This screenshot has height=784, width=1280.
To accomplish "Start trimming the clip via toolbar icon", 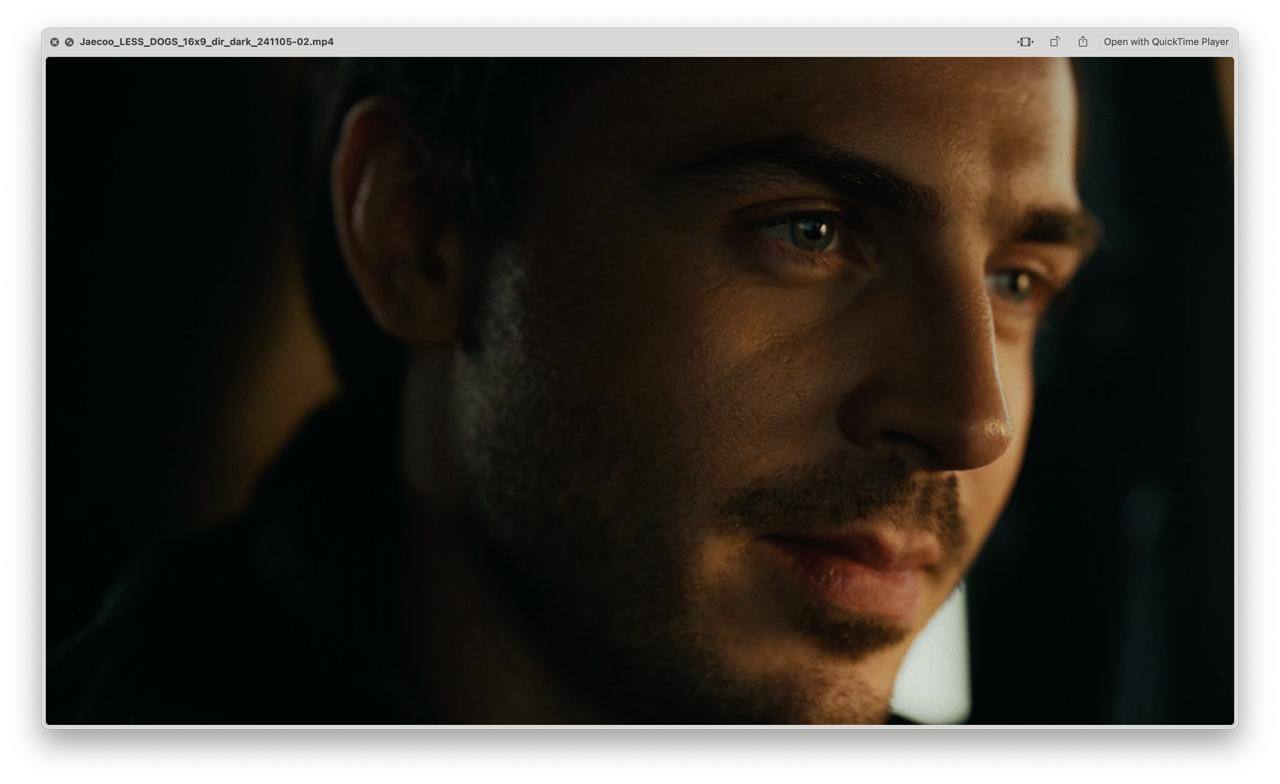I will 1025,42.
